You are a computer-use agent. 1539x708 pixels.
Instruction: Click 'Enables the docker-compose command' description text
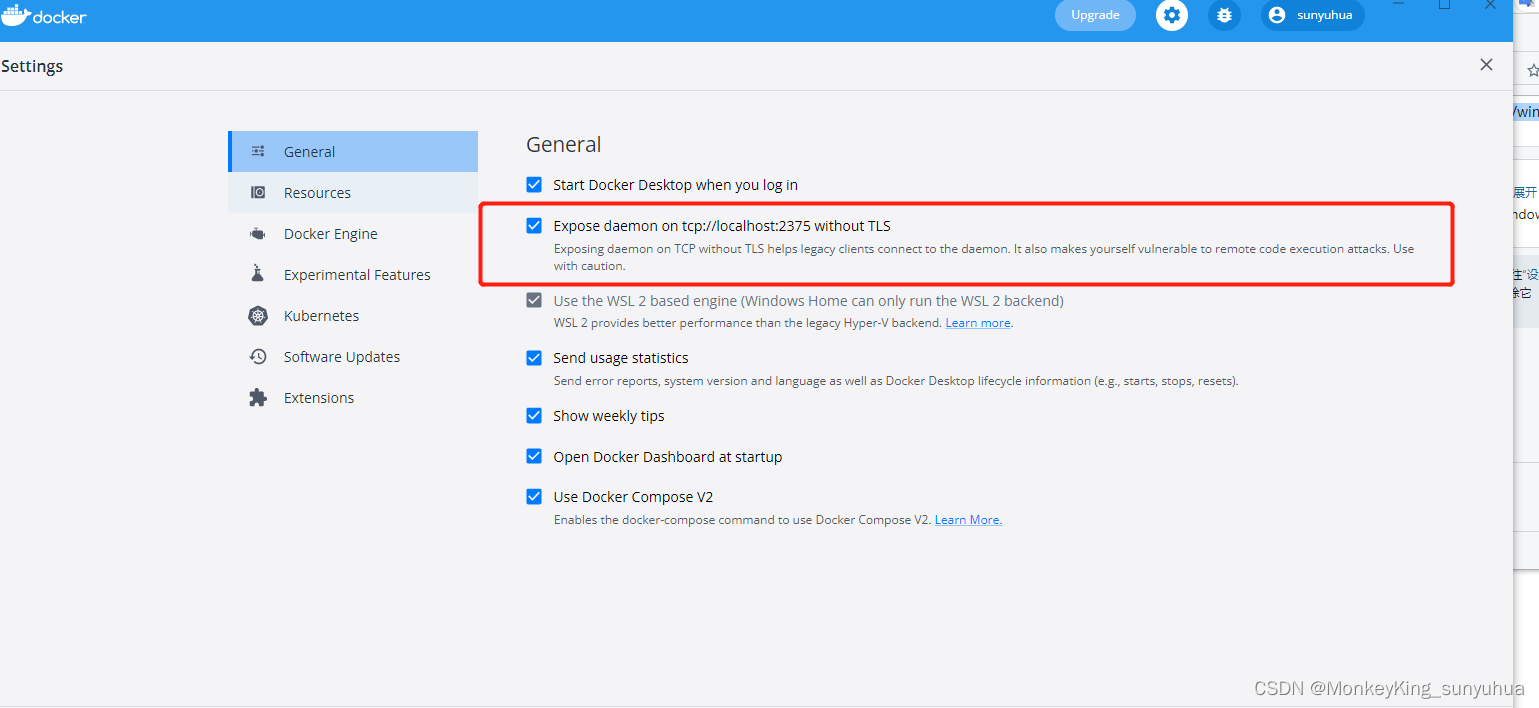click(743, 520)
